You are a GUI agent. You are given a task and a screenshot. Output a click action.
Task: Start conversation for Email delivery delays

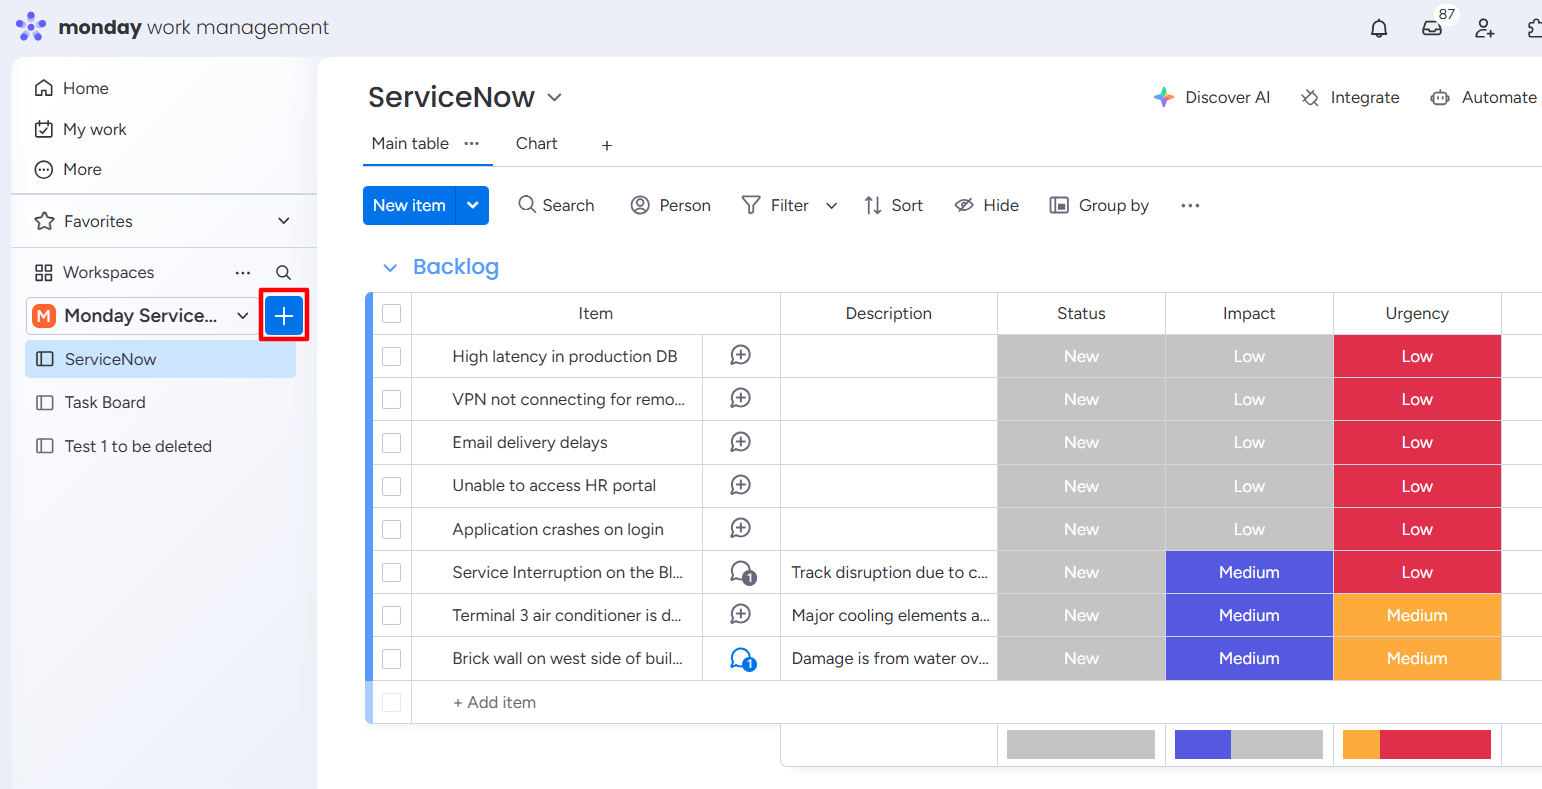pos(741,442)
